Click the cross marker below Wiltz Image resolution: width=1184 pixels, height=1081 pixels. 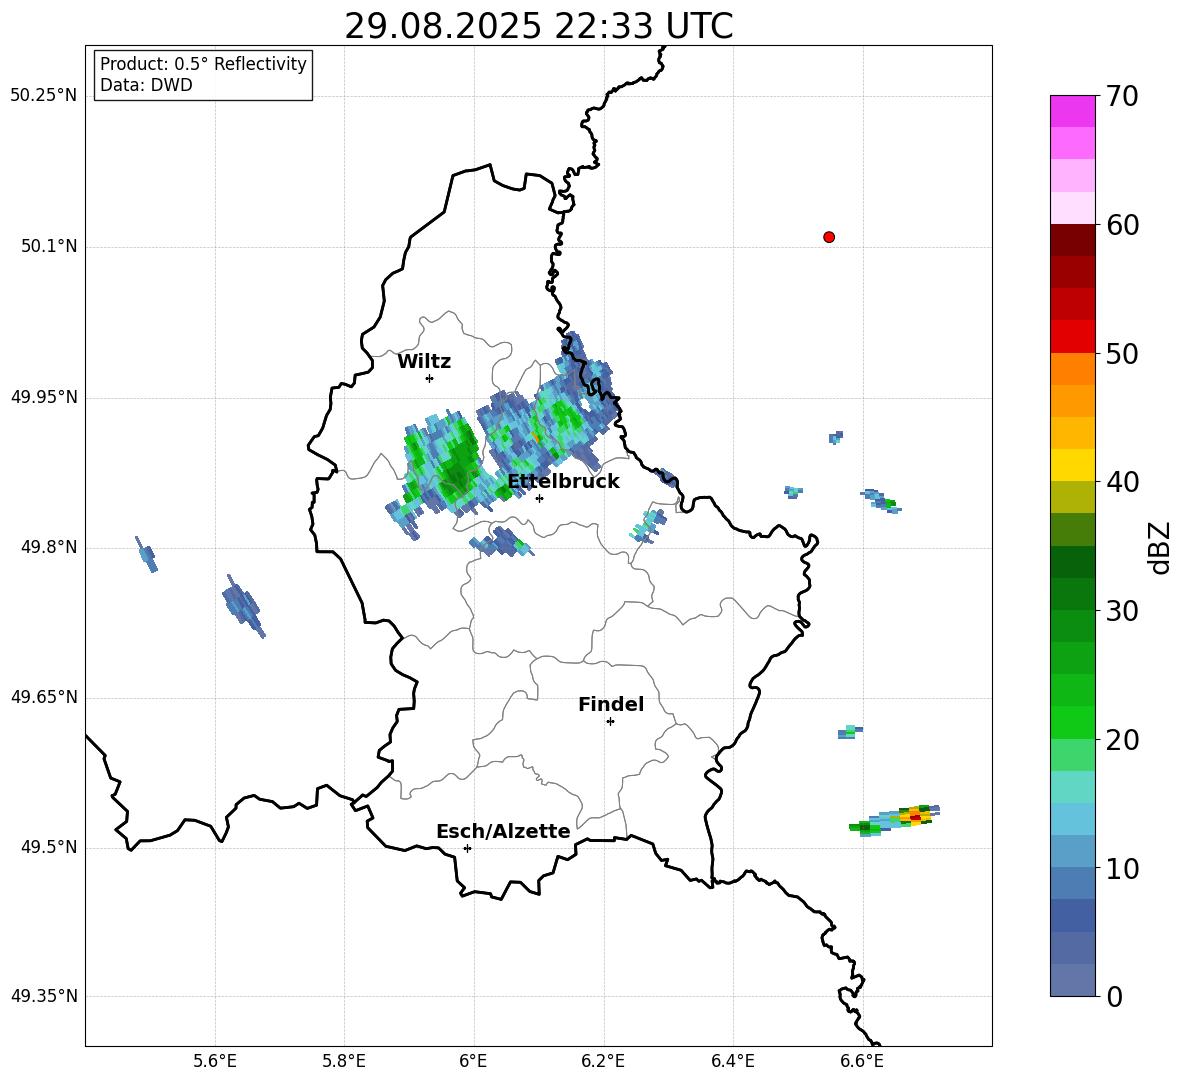pos(430,378)
